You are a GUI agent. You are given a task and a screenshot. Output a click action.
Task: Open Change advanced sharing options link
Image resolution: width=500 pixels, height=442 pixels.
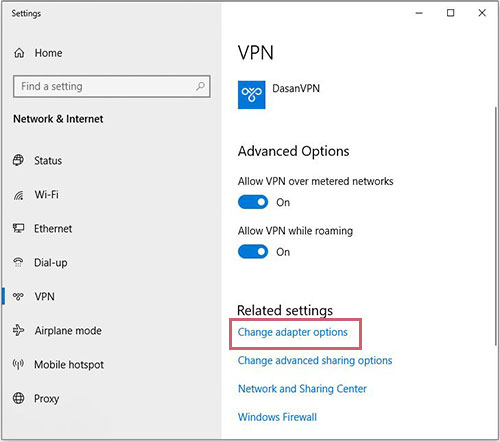(x=315, y=361)
